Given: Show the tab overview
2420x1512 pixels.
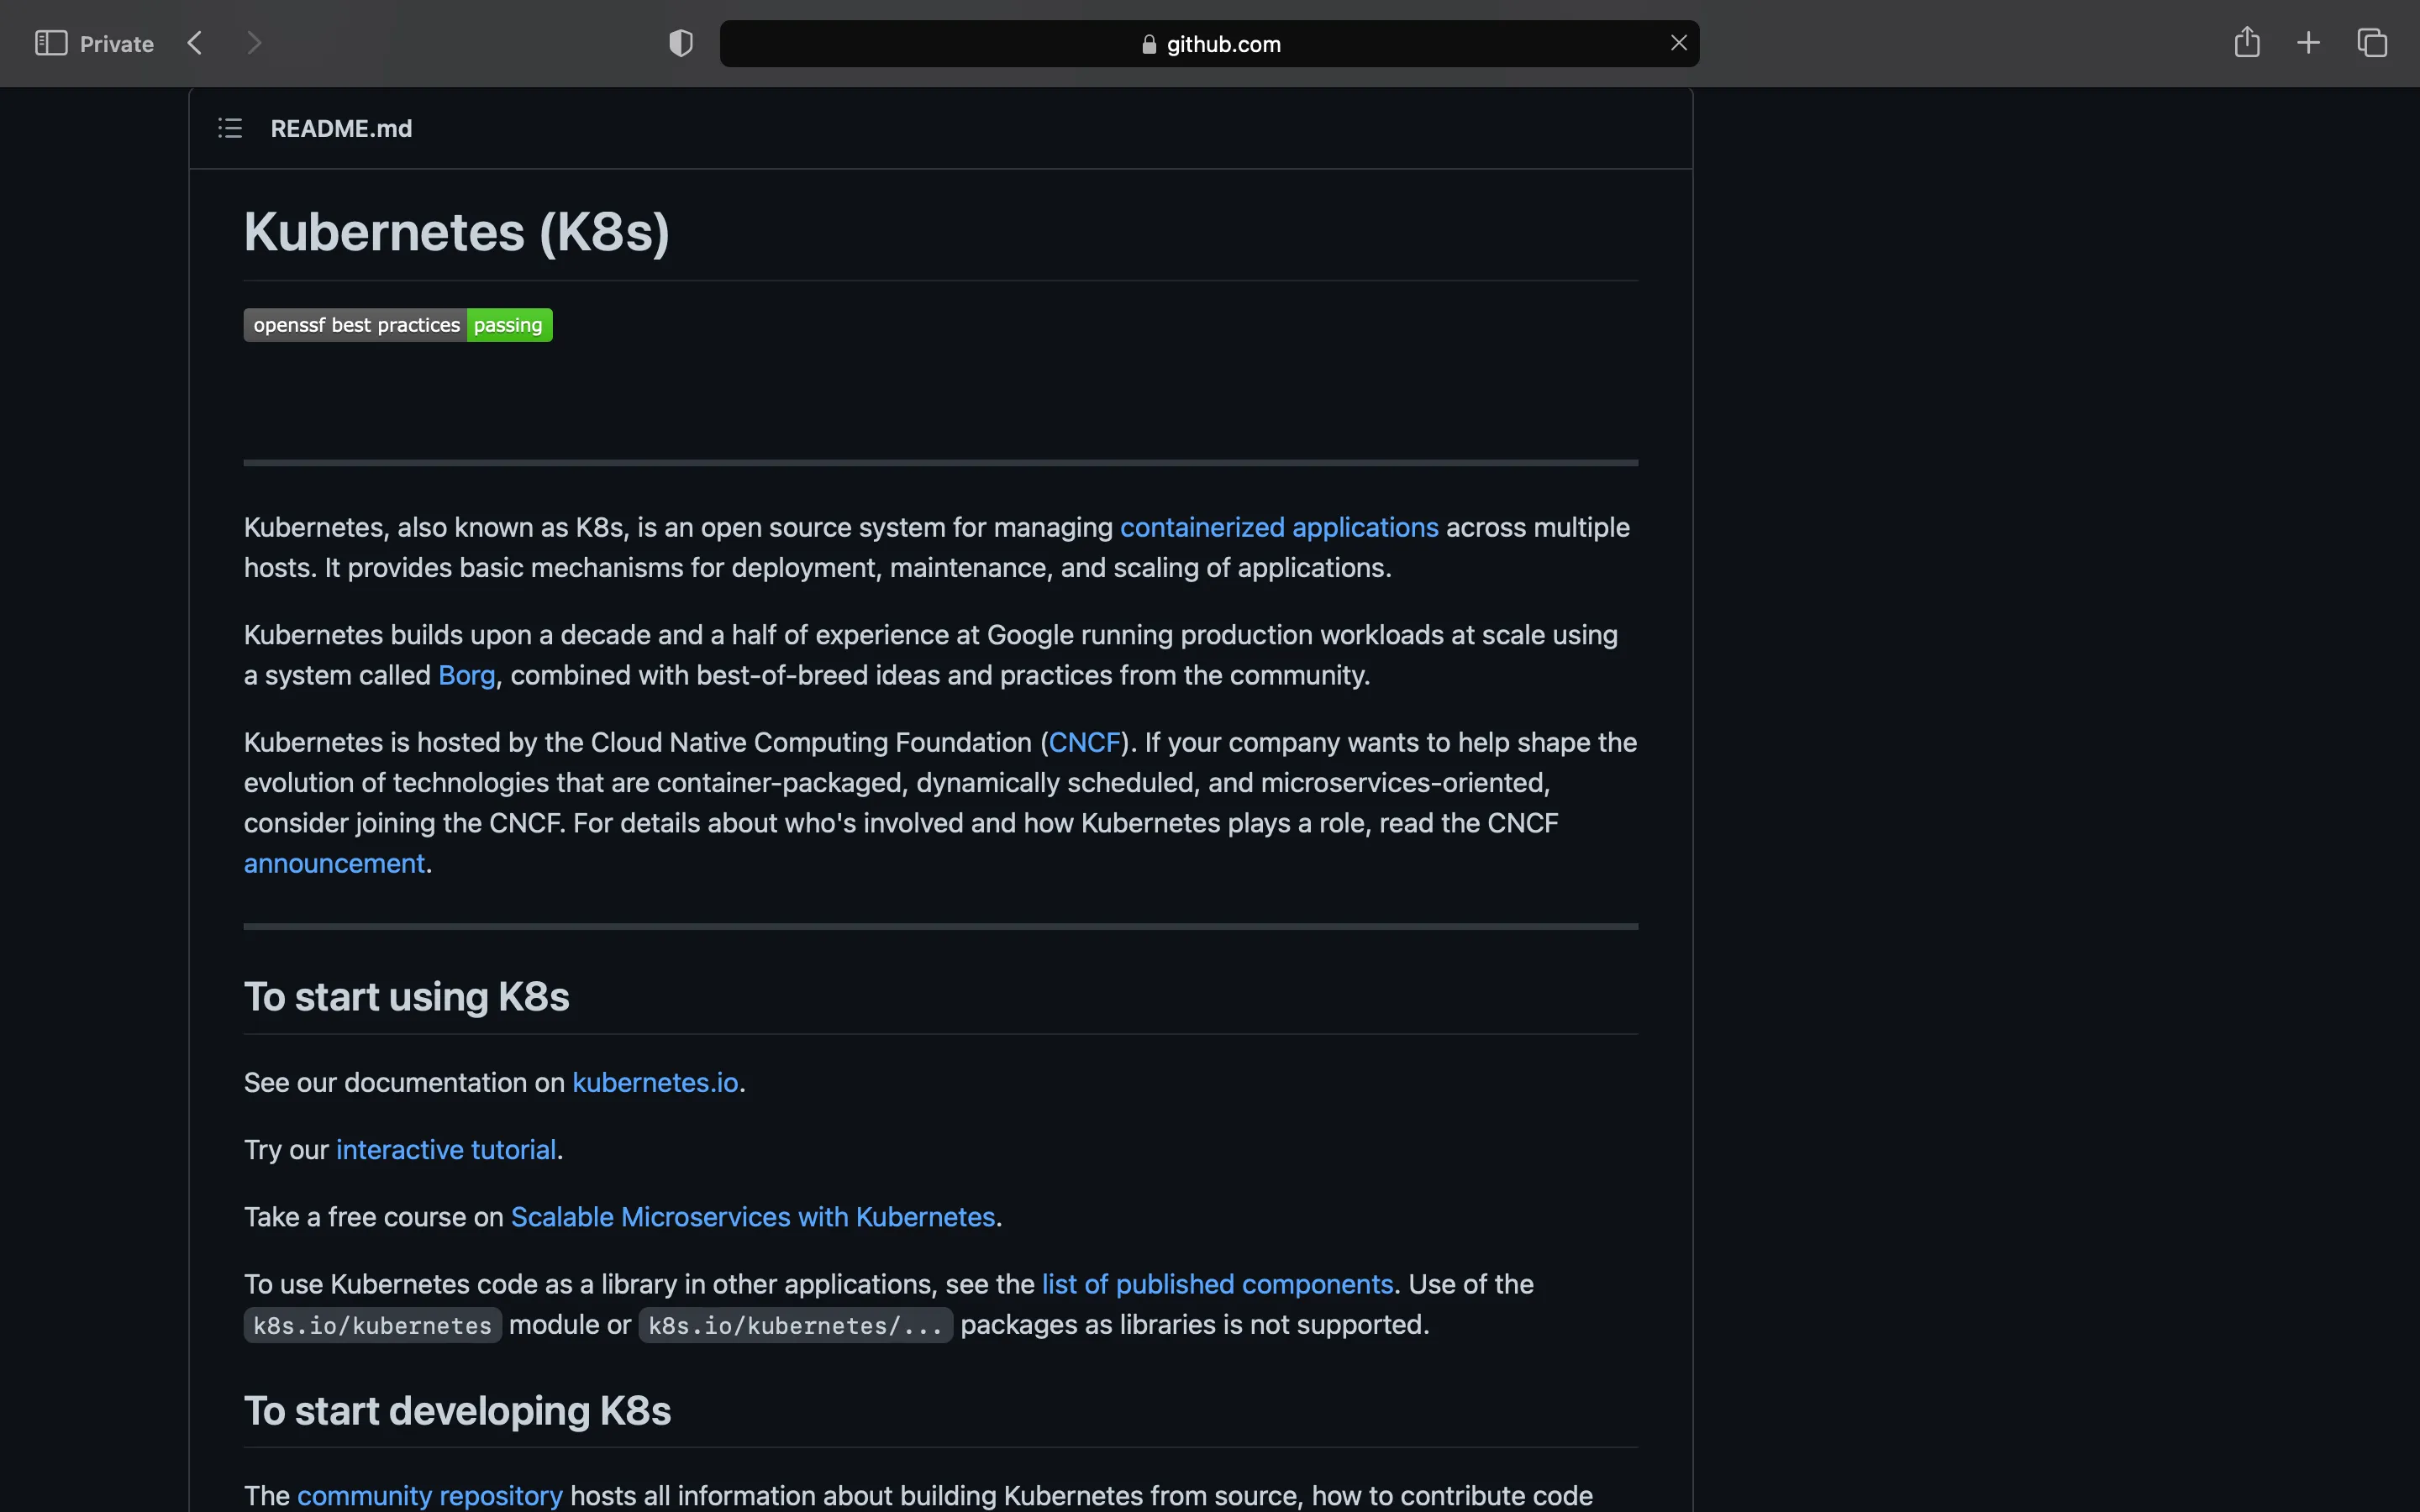Looking at the screenshot, I should click(2372, 43).
